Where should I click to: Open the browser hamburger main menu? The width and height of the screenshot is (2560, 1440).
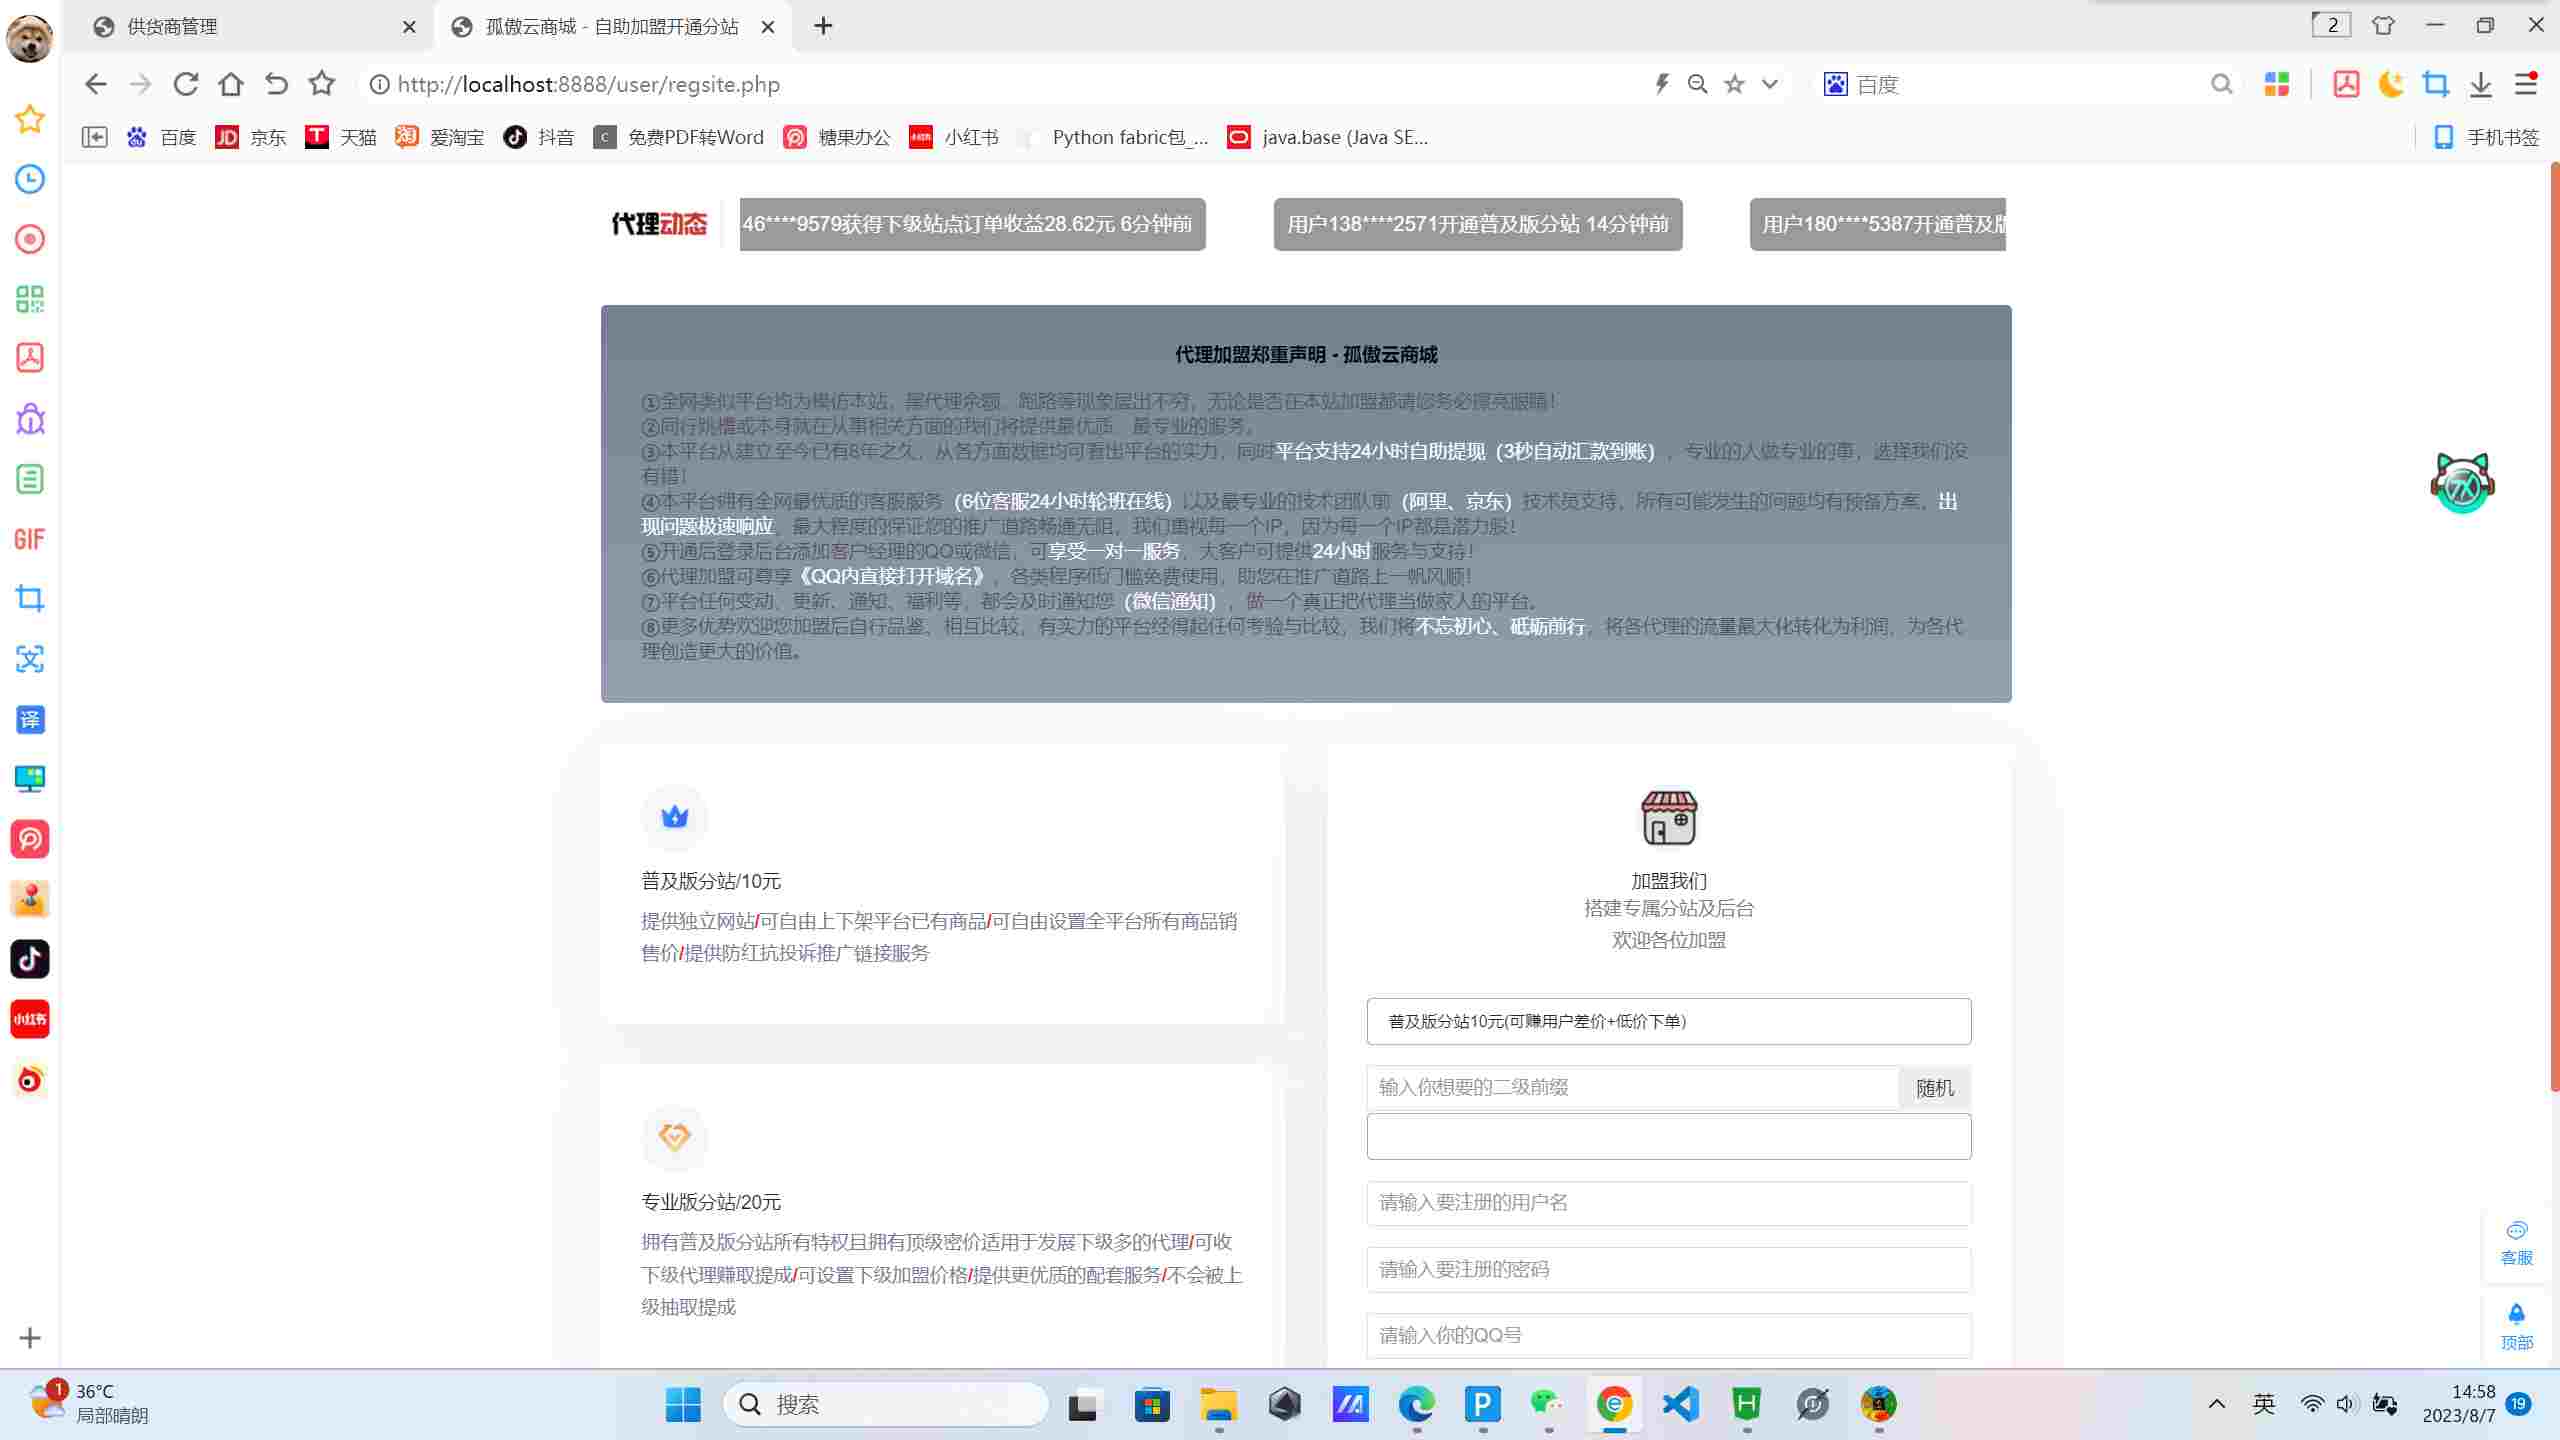click(2524, 84)
